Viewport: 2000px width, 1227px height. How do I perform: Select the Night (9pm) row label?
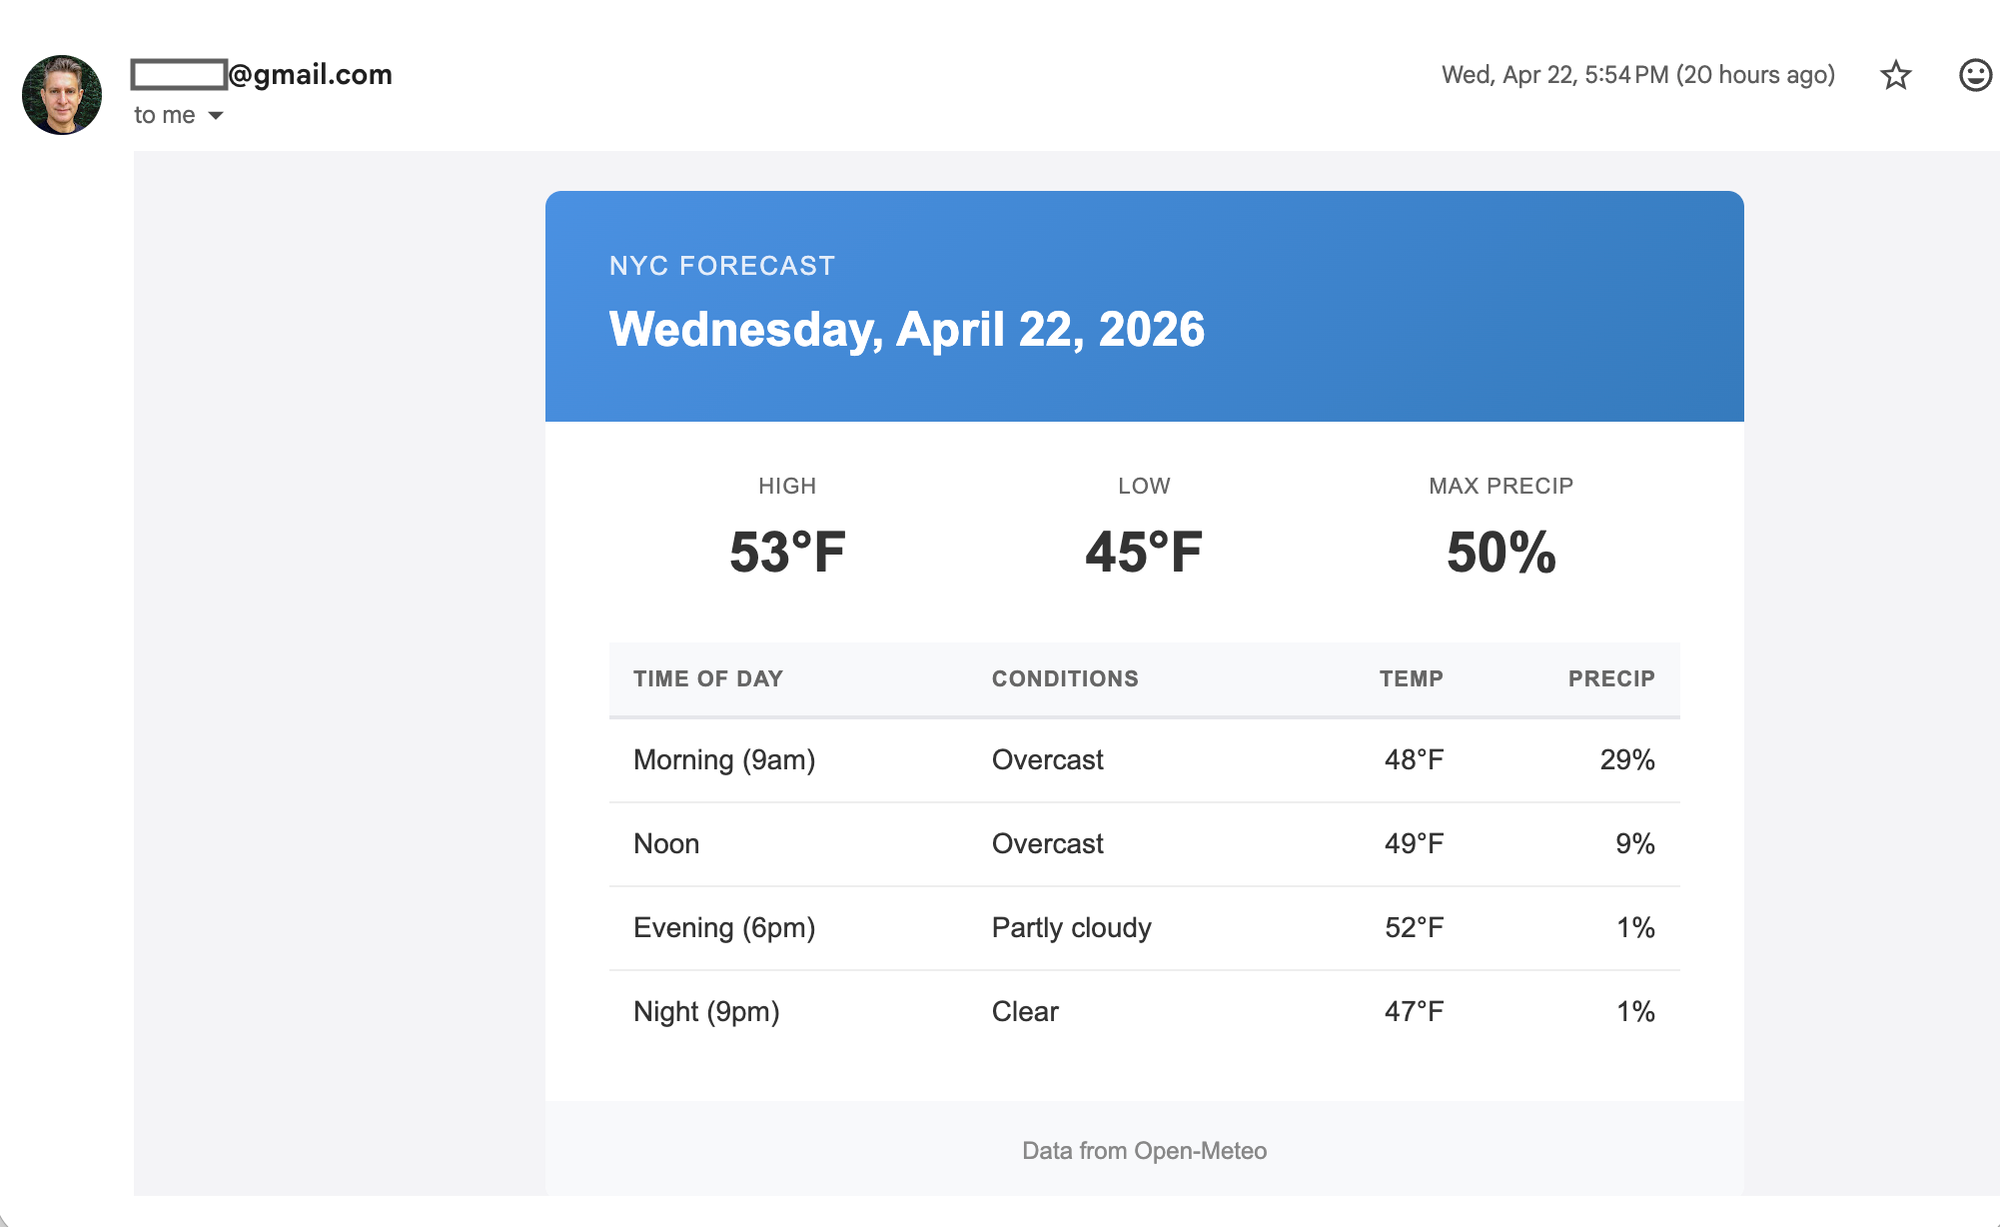[706, 1012]
